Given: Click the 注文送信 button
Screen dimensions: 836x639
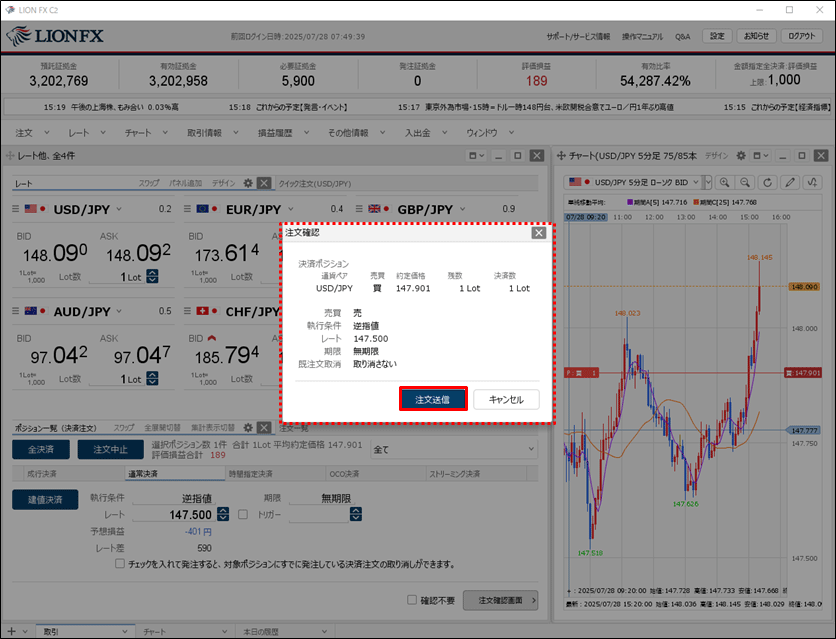Looking at the screenshot, I should (x=433, y=399).
